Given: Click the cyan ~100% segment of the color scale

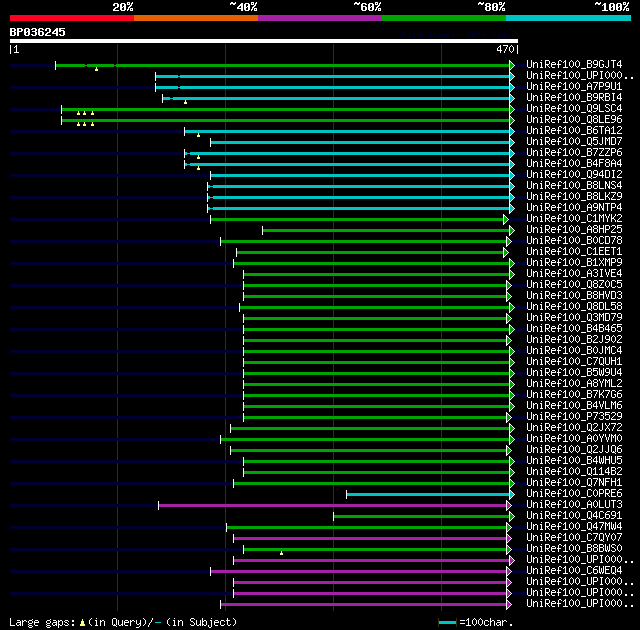Looking at the screenshot, I should pyautogui.click(x=569, y=18).
